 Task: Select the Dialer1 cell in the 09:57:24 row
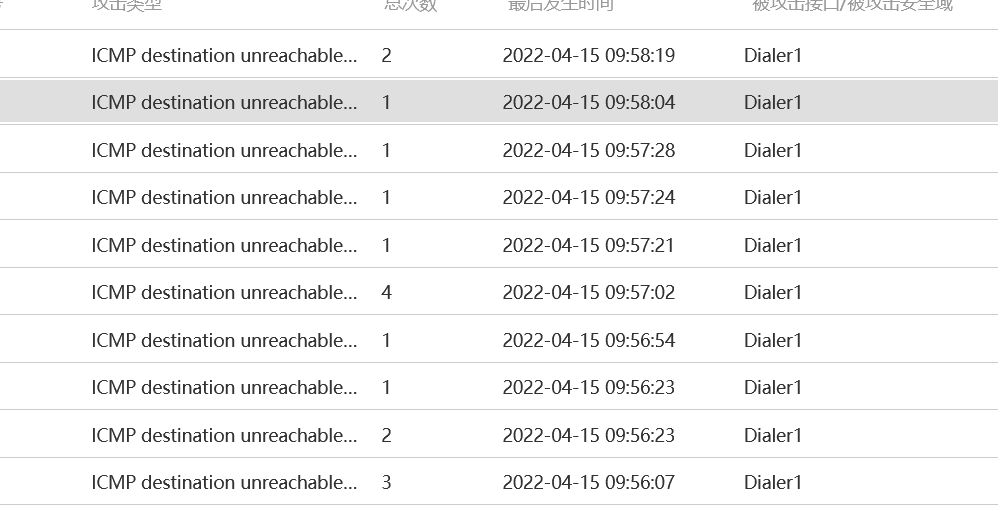point(773,197)
